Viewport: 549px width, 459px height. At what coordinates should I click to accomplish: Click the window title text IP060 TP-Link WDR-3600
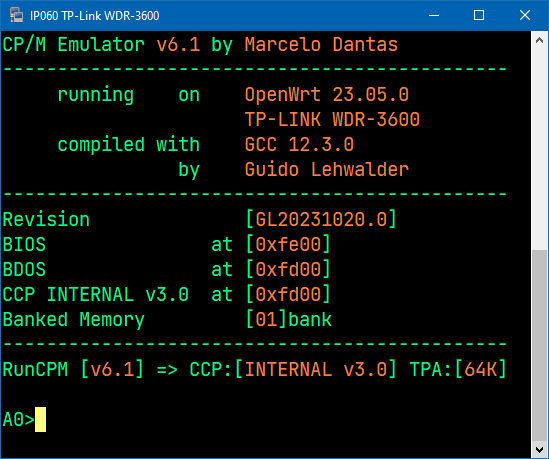pyautogui.click(x=95, y=16)
